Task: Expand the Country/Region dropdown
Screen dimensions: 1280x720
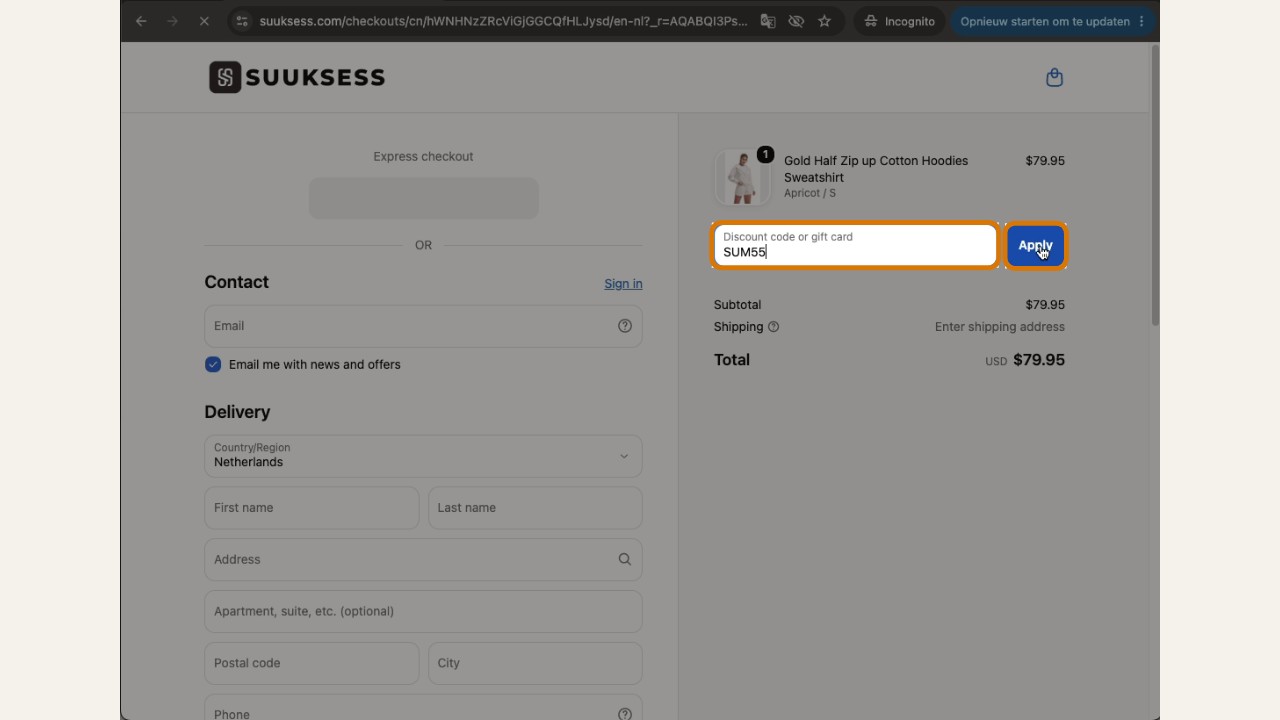Action: [x=423, y=456]
